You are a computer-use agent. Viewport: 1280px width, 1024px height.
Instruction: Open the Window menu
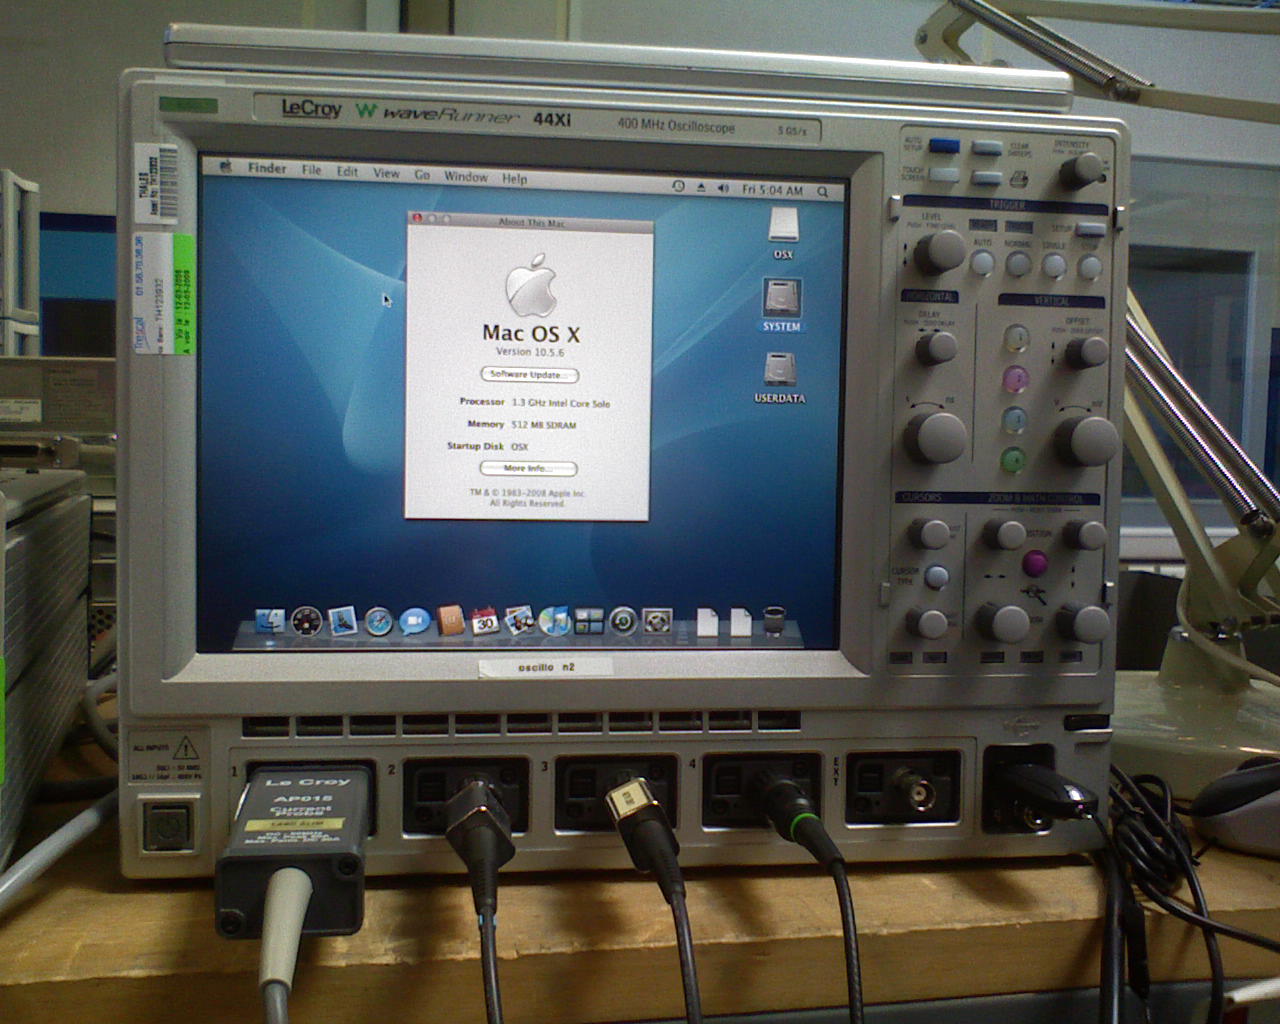[x=466, y=176]
